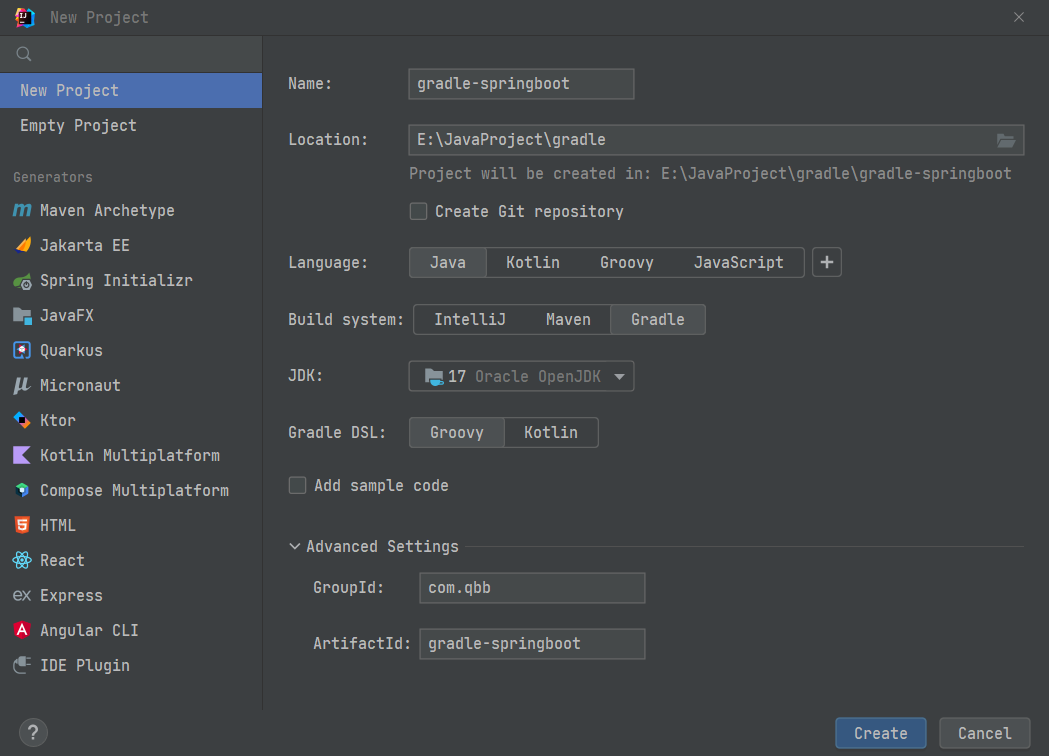This screenshot has width=1049, height=756.
Task: Select the Ktor generator icon
Action: (x=22, y=420)
